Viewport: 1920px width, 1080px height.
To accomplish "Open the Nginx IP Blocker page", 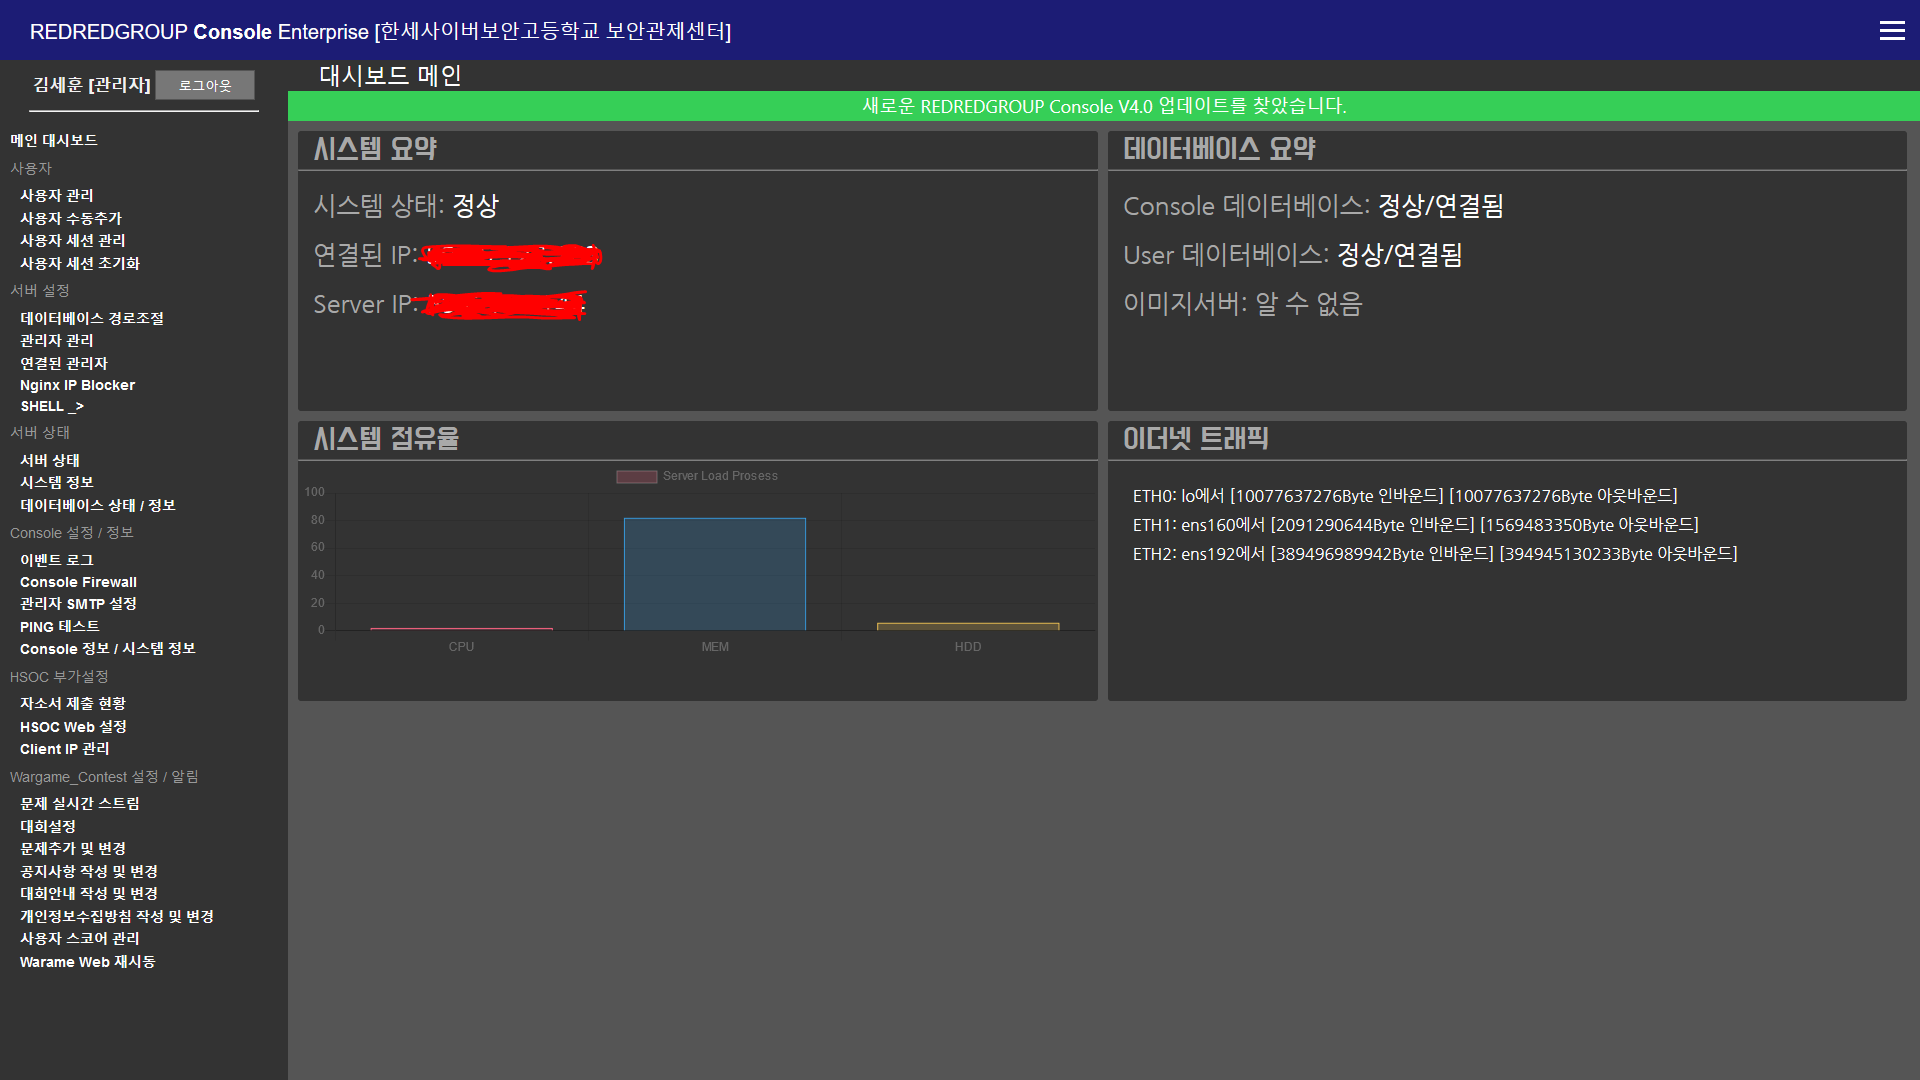I will [78, 384].
